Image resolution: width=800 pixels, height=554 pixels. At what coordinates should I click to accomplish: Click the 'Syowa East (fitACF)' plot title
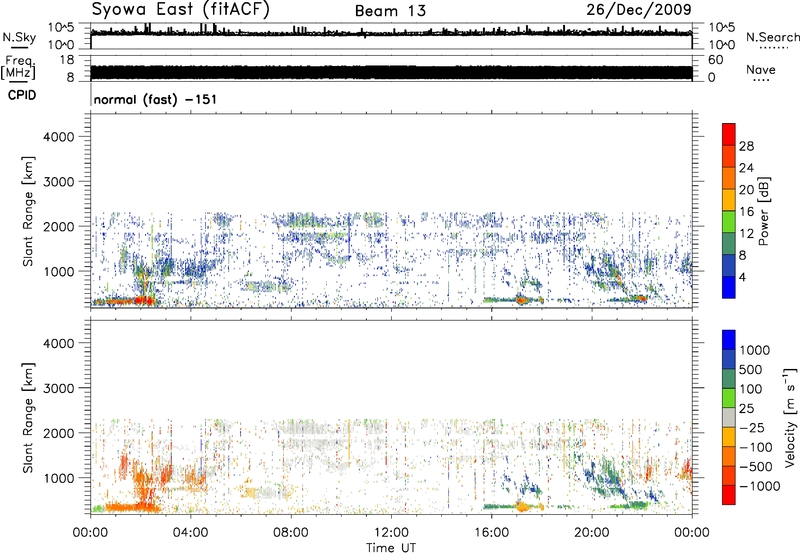click(x=181, y=9)
